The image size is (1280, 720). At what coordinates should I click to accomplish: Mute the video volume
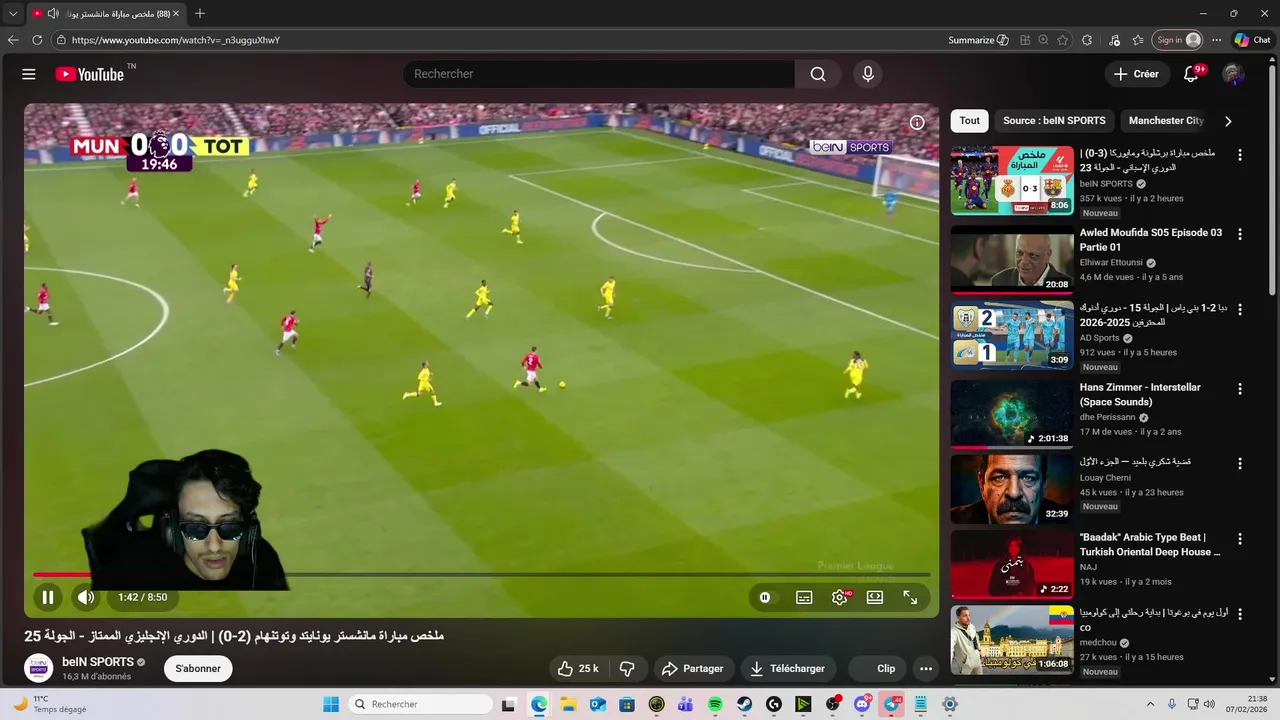[86, 598]
